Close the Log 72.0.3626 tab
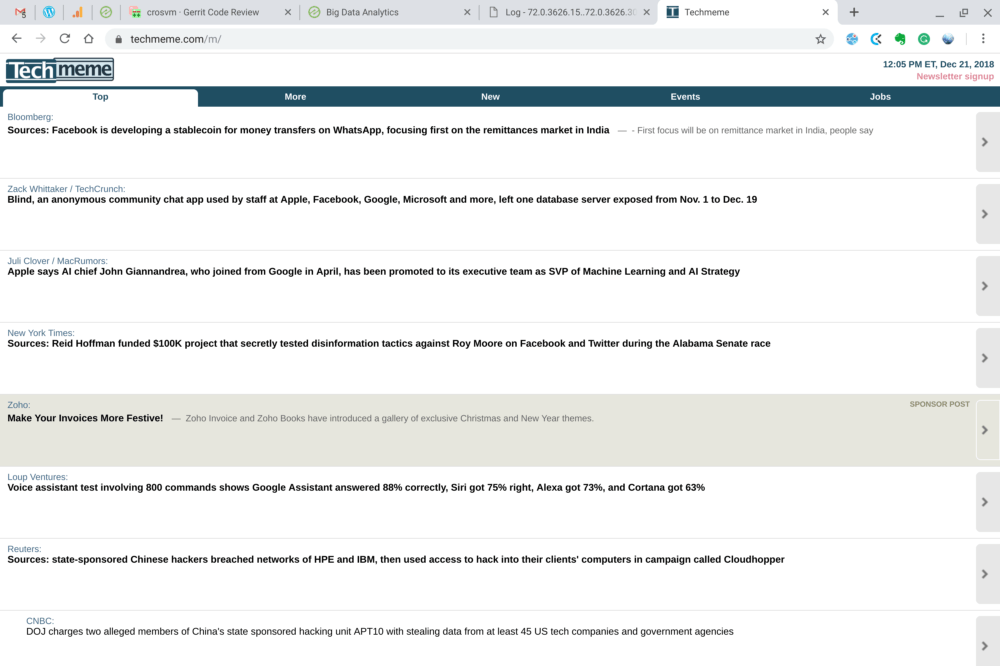 646,12
